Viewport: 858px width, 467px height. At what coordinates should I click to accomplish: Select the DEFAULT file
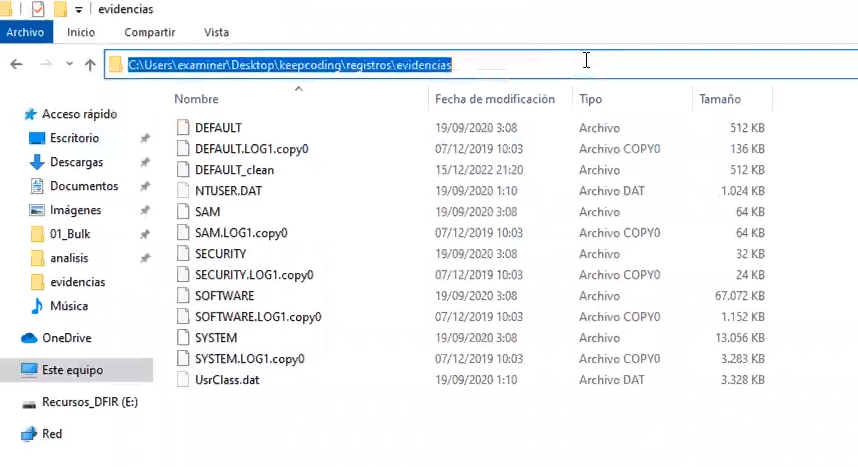218,128
